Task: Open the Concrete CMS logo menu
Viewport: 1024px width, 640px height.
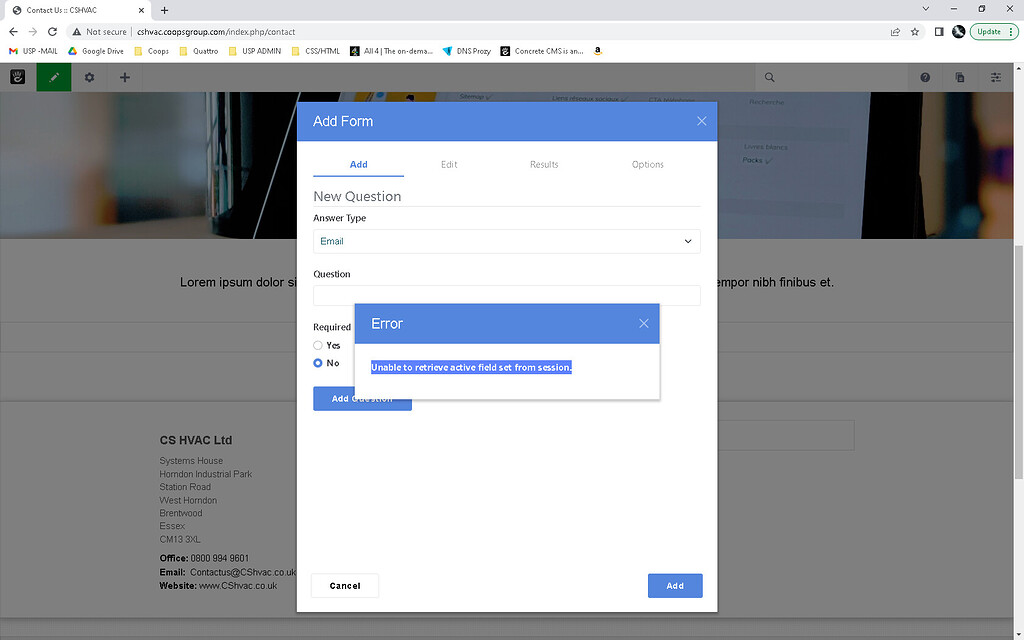Action: click(16, 77)
